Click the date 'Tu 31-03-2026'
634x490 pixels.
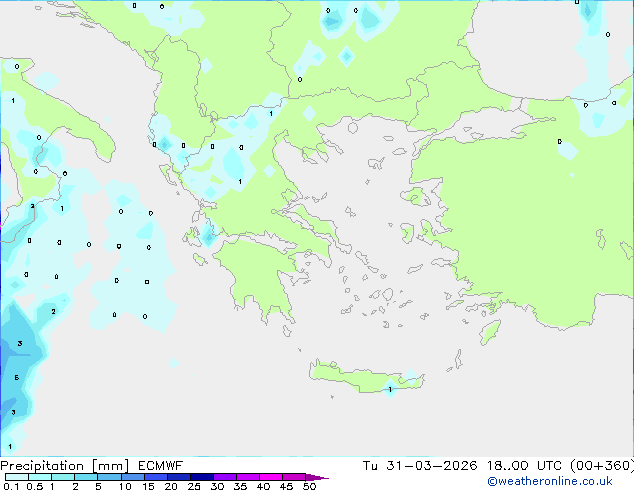point(420,466)
